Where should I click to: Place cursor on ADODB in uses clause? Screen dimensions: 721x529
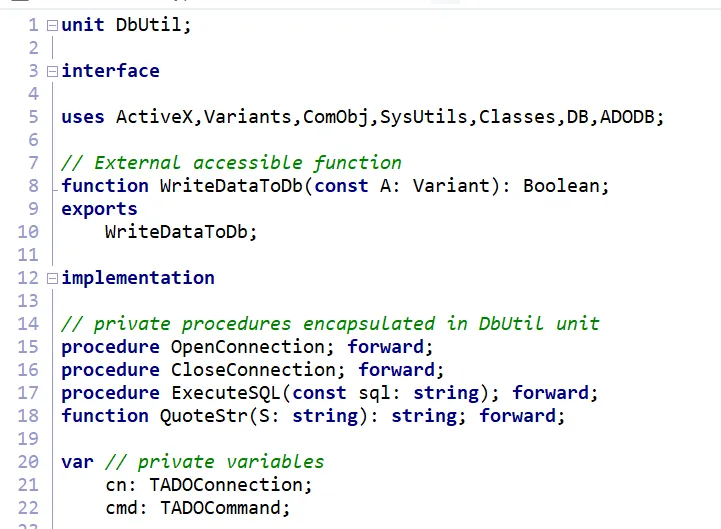(x=627, y=117)
